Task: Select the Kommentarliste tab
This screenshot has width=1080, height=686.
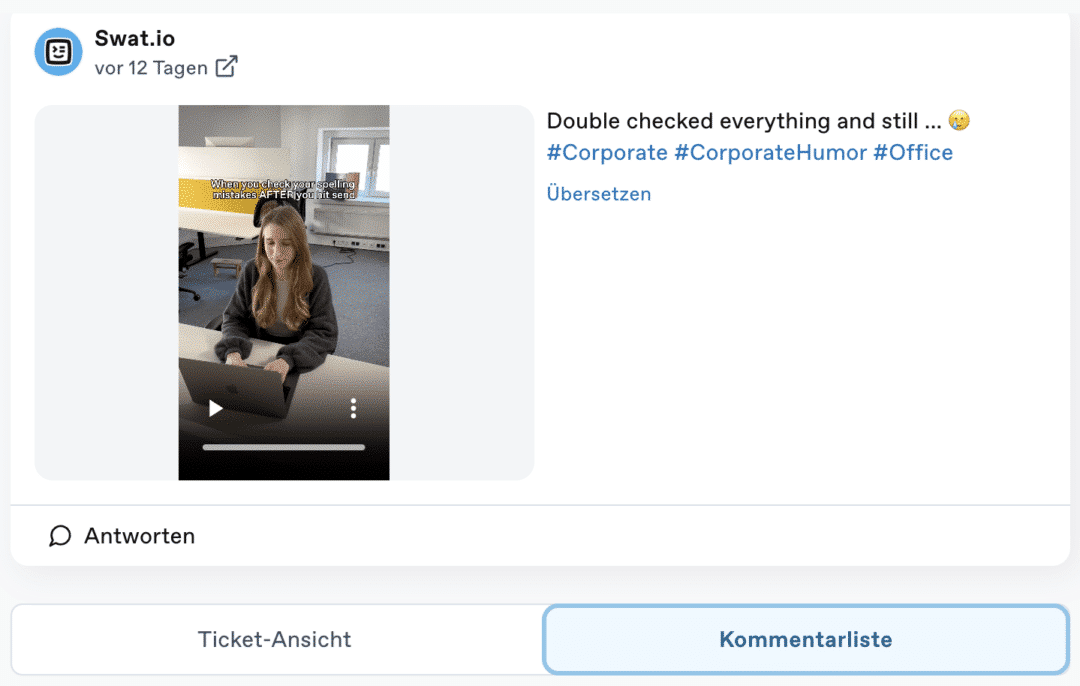Action: (805, 639)
